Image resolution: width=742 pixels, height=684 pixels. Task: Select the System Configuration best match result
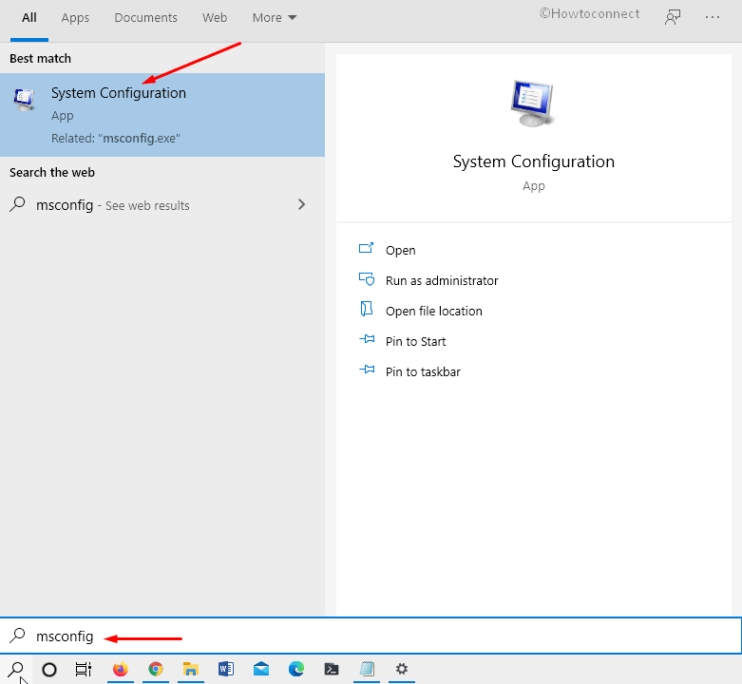point(162,115)
